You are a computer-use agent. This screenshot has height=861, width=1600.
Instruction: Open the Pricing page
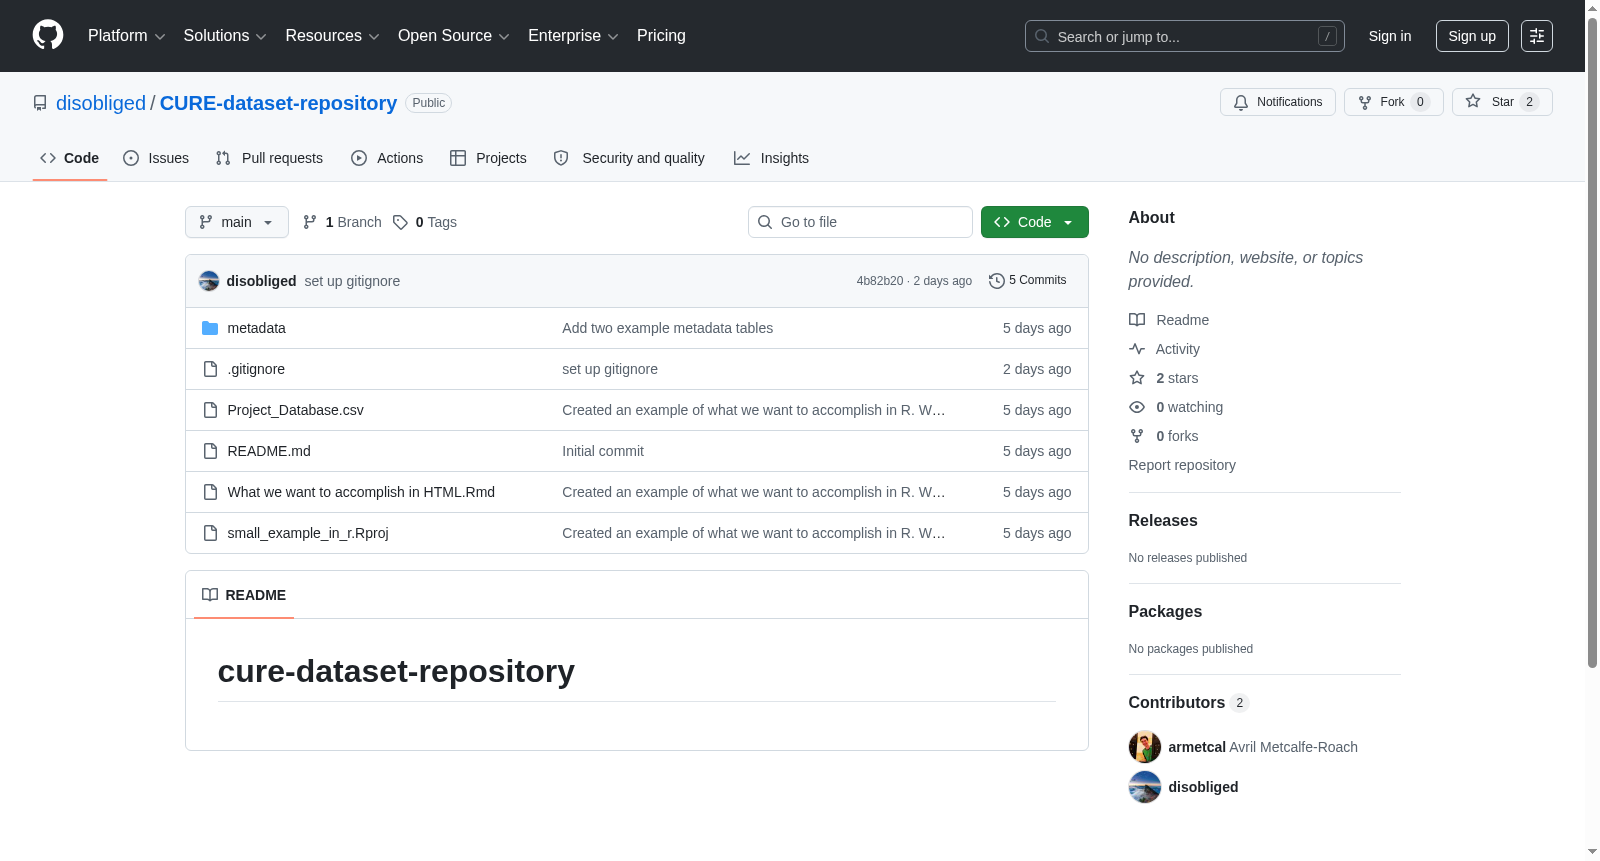point(661,36)
